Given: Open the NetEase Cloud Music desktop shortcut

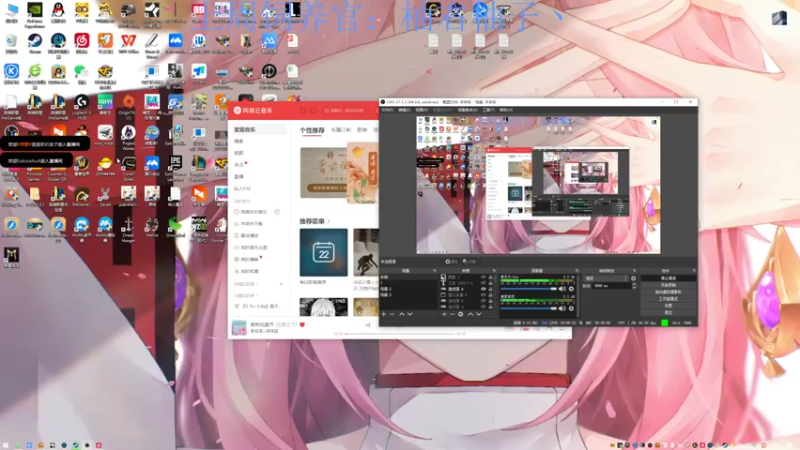Looking at the screenshot, I should click(x=82, y=43).
